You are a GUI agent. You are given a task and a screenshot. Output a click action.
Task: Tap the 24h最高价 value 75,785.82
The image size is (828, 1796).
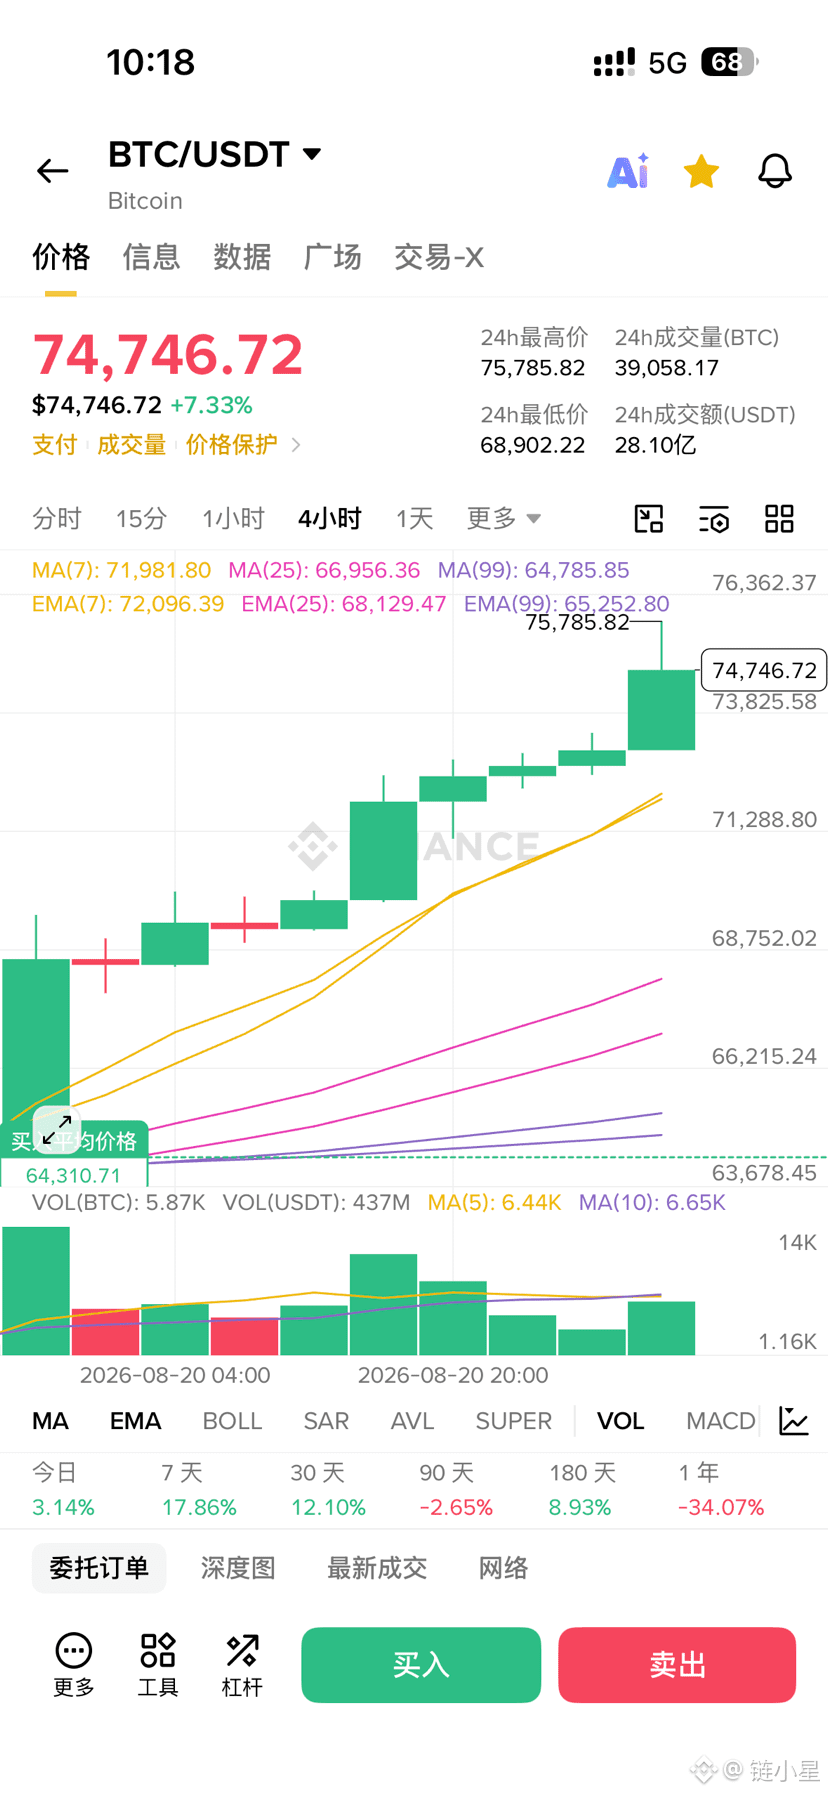pyautogui.click(x=533, y=368)
